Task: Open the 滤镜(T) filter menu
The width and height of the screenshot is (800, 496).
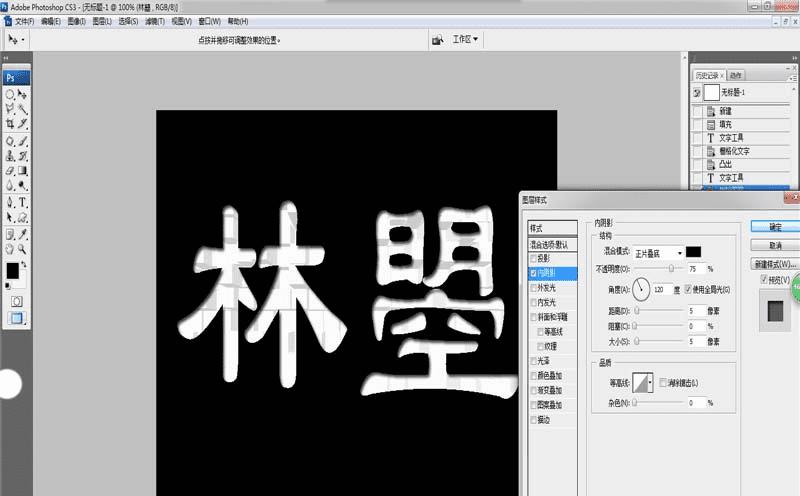Action: pyautogui.click(x=155, y=21)
